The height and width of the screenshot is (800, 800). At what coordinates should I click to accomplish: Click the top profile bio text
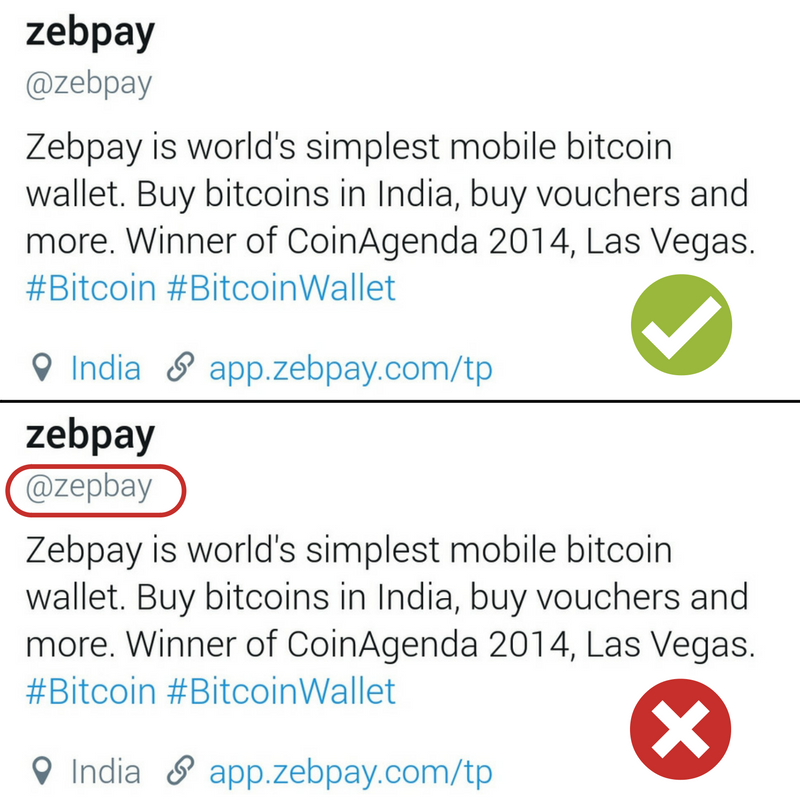[x=390, y=194]
